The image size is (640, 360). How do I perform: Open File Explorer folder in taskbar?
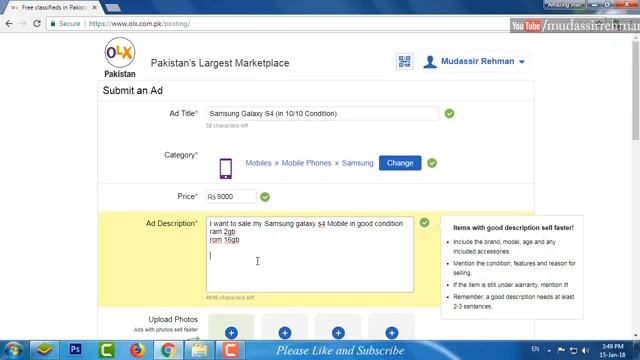199,350
